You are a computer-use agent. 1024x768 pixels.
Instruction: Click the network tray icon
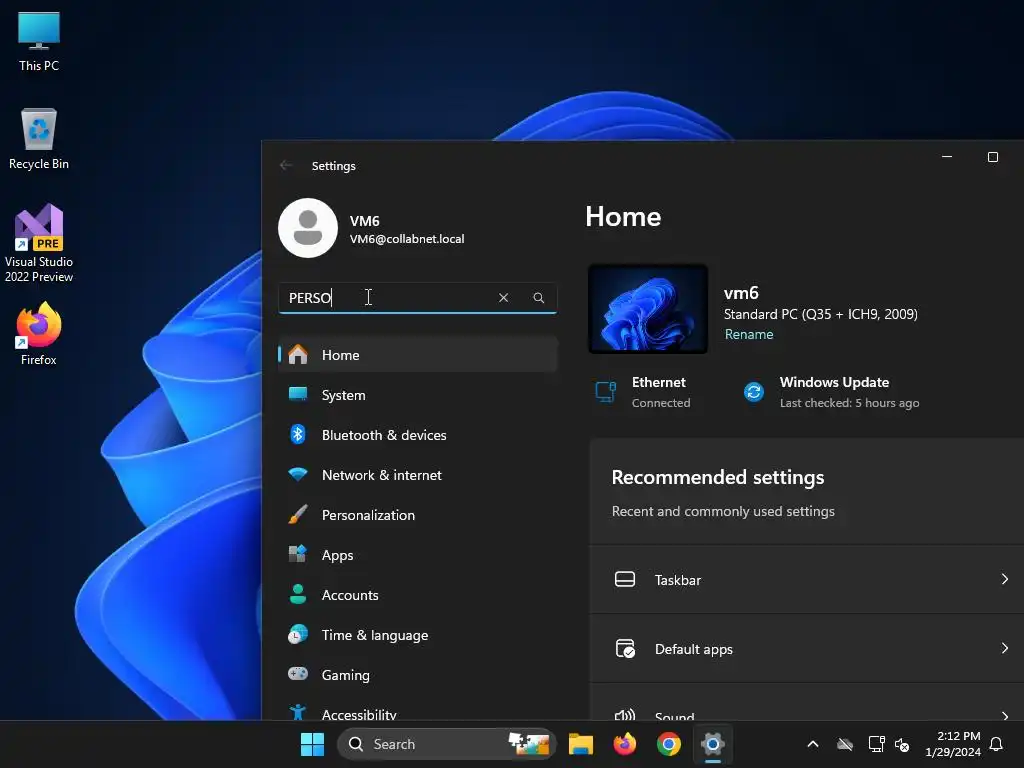point(876,744)
